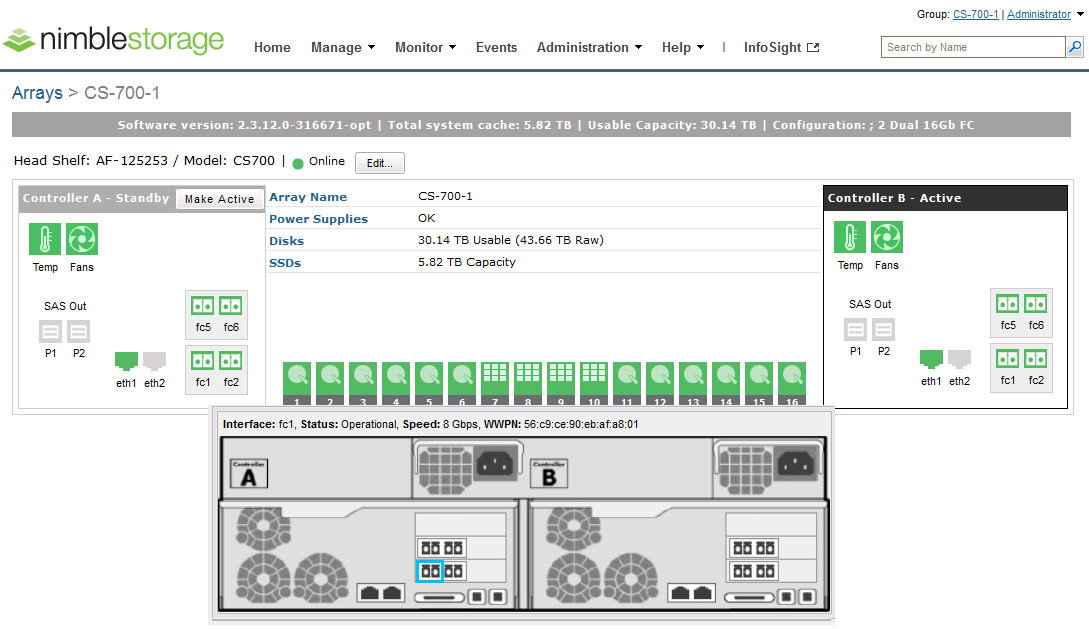1089x629 pixels.
Task: Expand the user dropdown arrow near Administrator
Action: (x=1080, y=15)
